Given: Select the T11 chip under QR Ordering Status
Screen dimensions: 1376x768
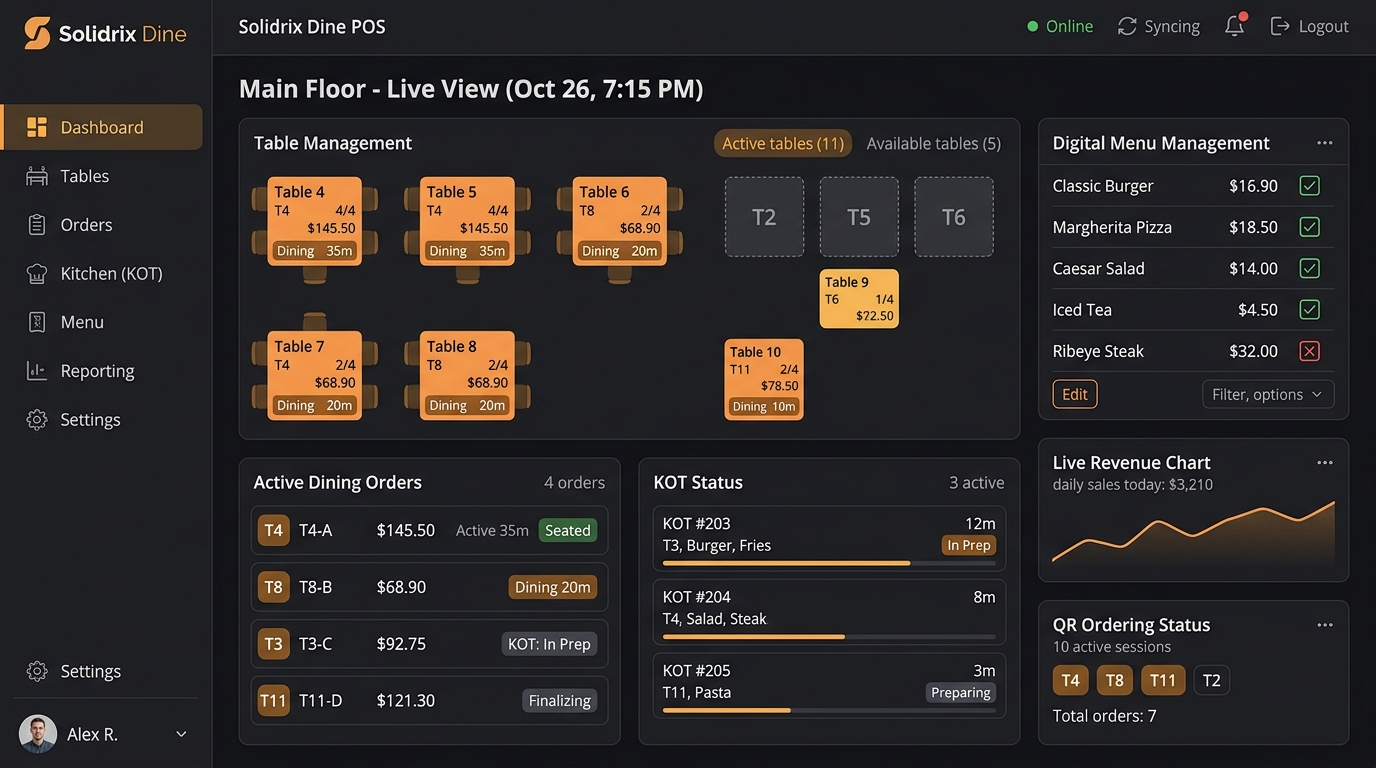Looking at the screenshot, I should tap(1163, 681).
